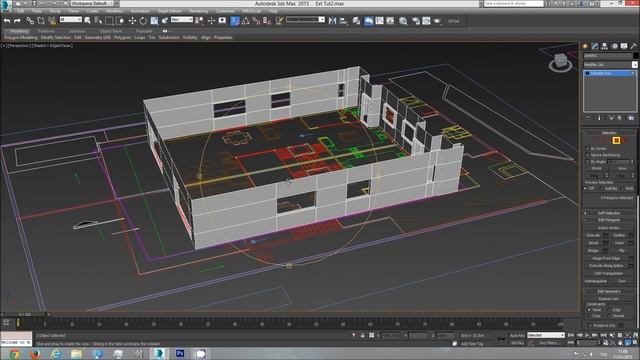Click the Render Production teapot icon
Image resolution: width=640 pixels, height=360 pixels.
tap(437, 20)
